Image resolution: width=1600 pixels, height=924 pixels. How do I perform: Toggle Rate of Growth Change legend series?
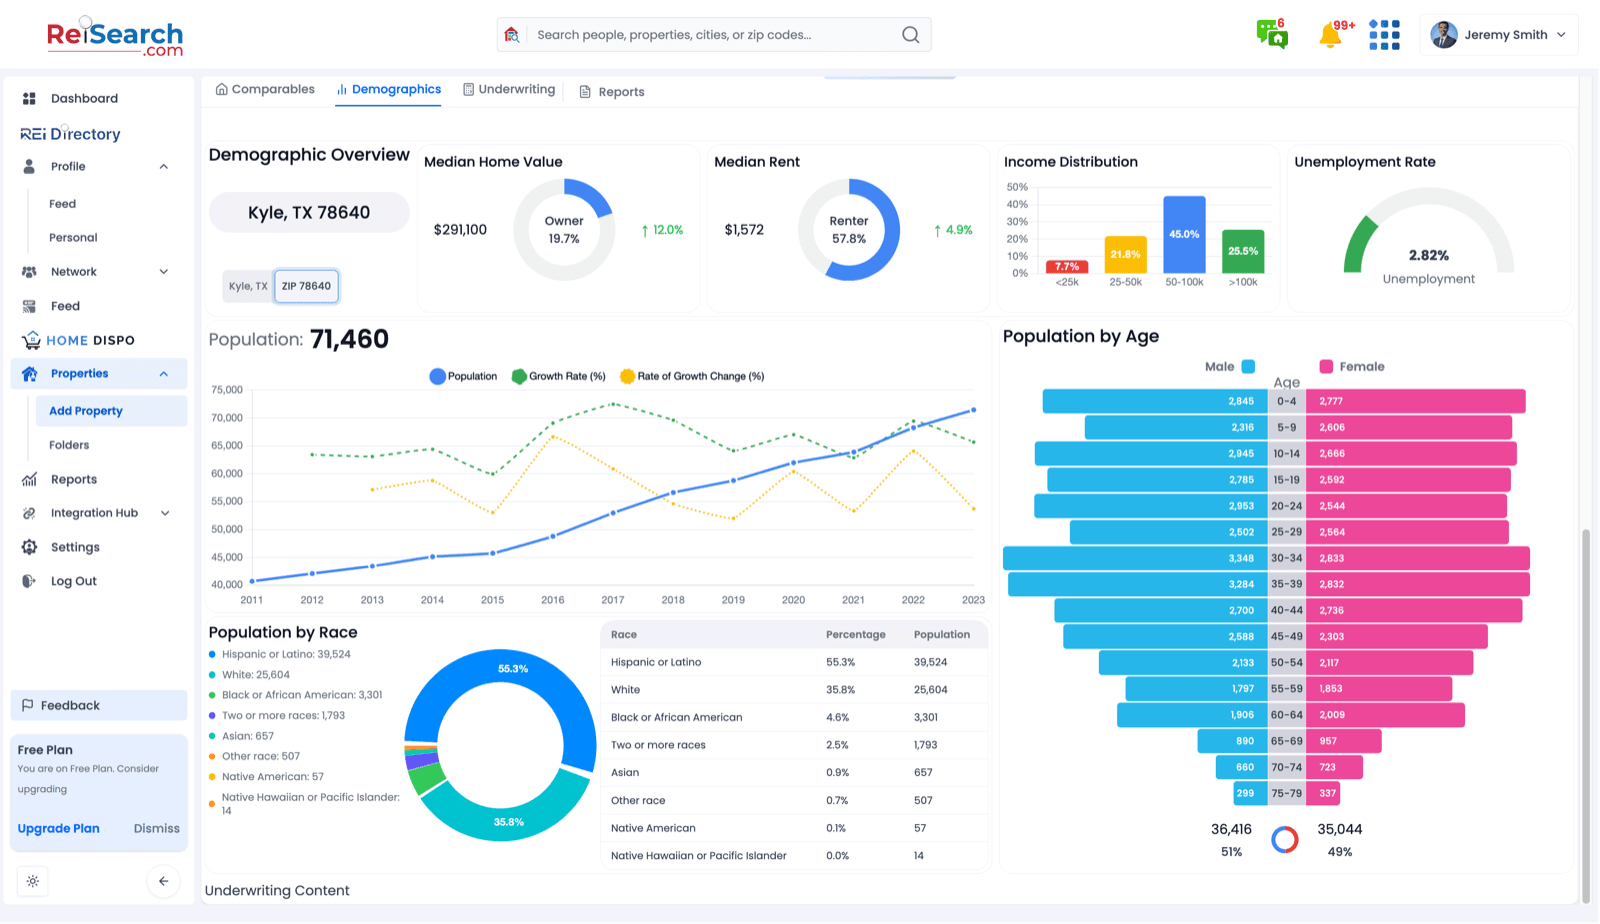pos(692,376)
